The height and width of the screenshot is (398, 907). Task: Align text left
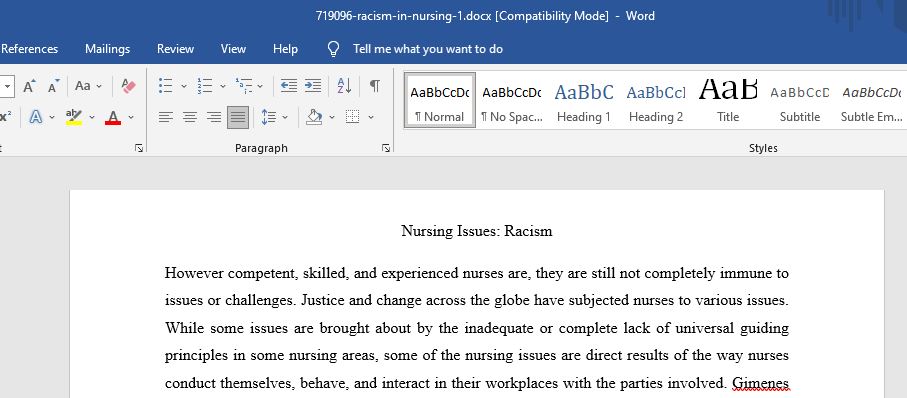(166, 117)
